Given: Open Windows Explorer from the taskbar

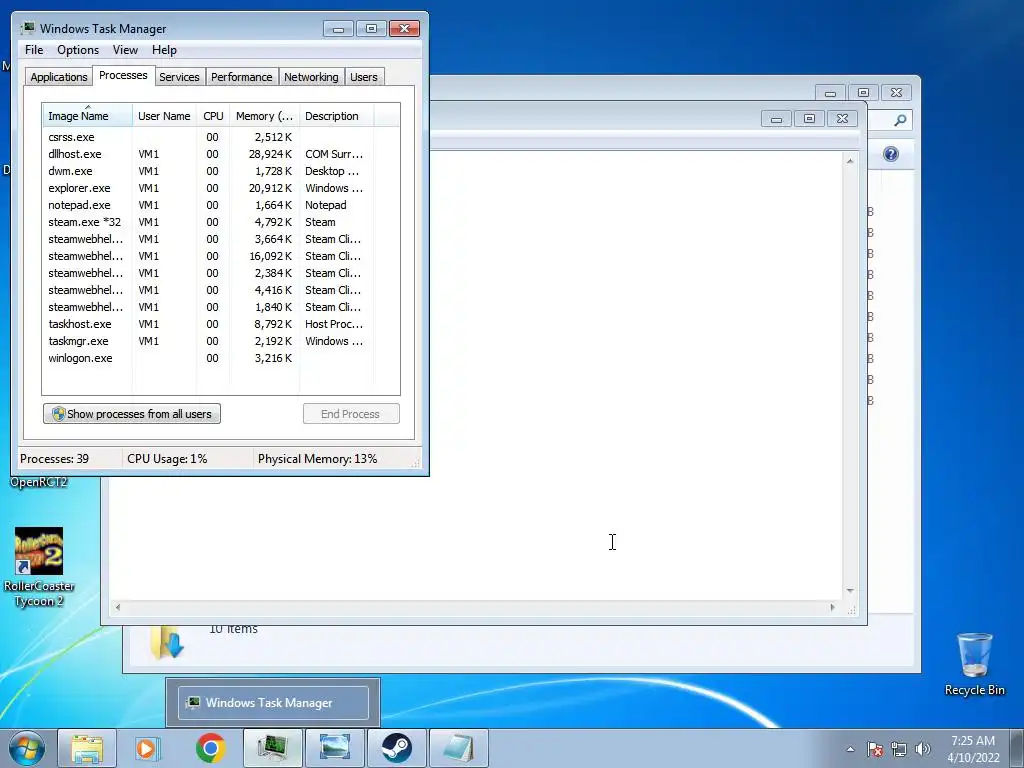Looking at the screenshot, I should click(87, 748).
